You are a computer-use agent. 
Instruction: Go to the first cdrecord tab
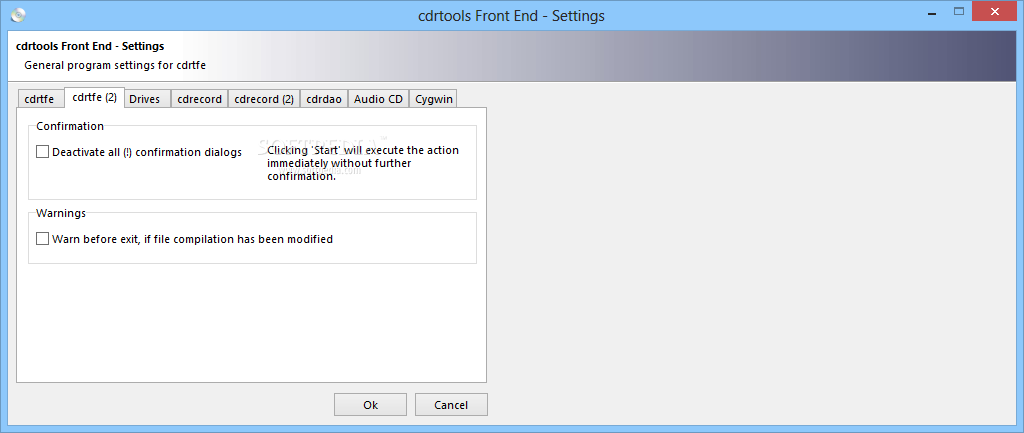[x=199, y=99]
